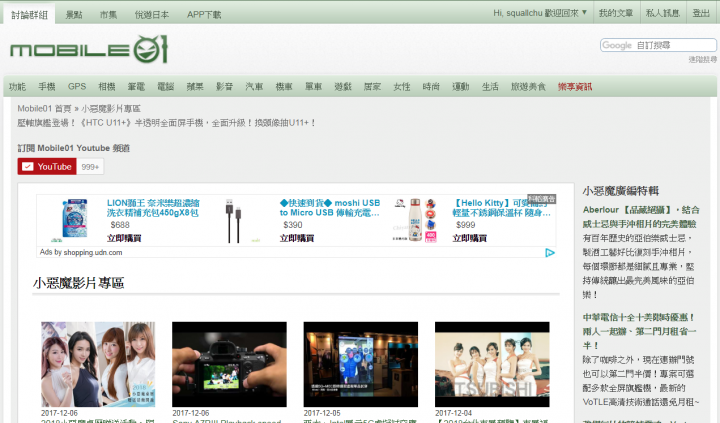Open the 旅遊美食 category menu
The height and width of the screenshot is (423, 720).
point(528,86)
